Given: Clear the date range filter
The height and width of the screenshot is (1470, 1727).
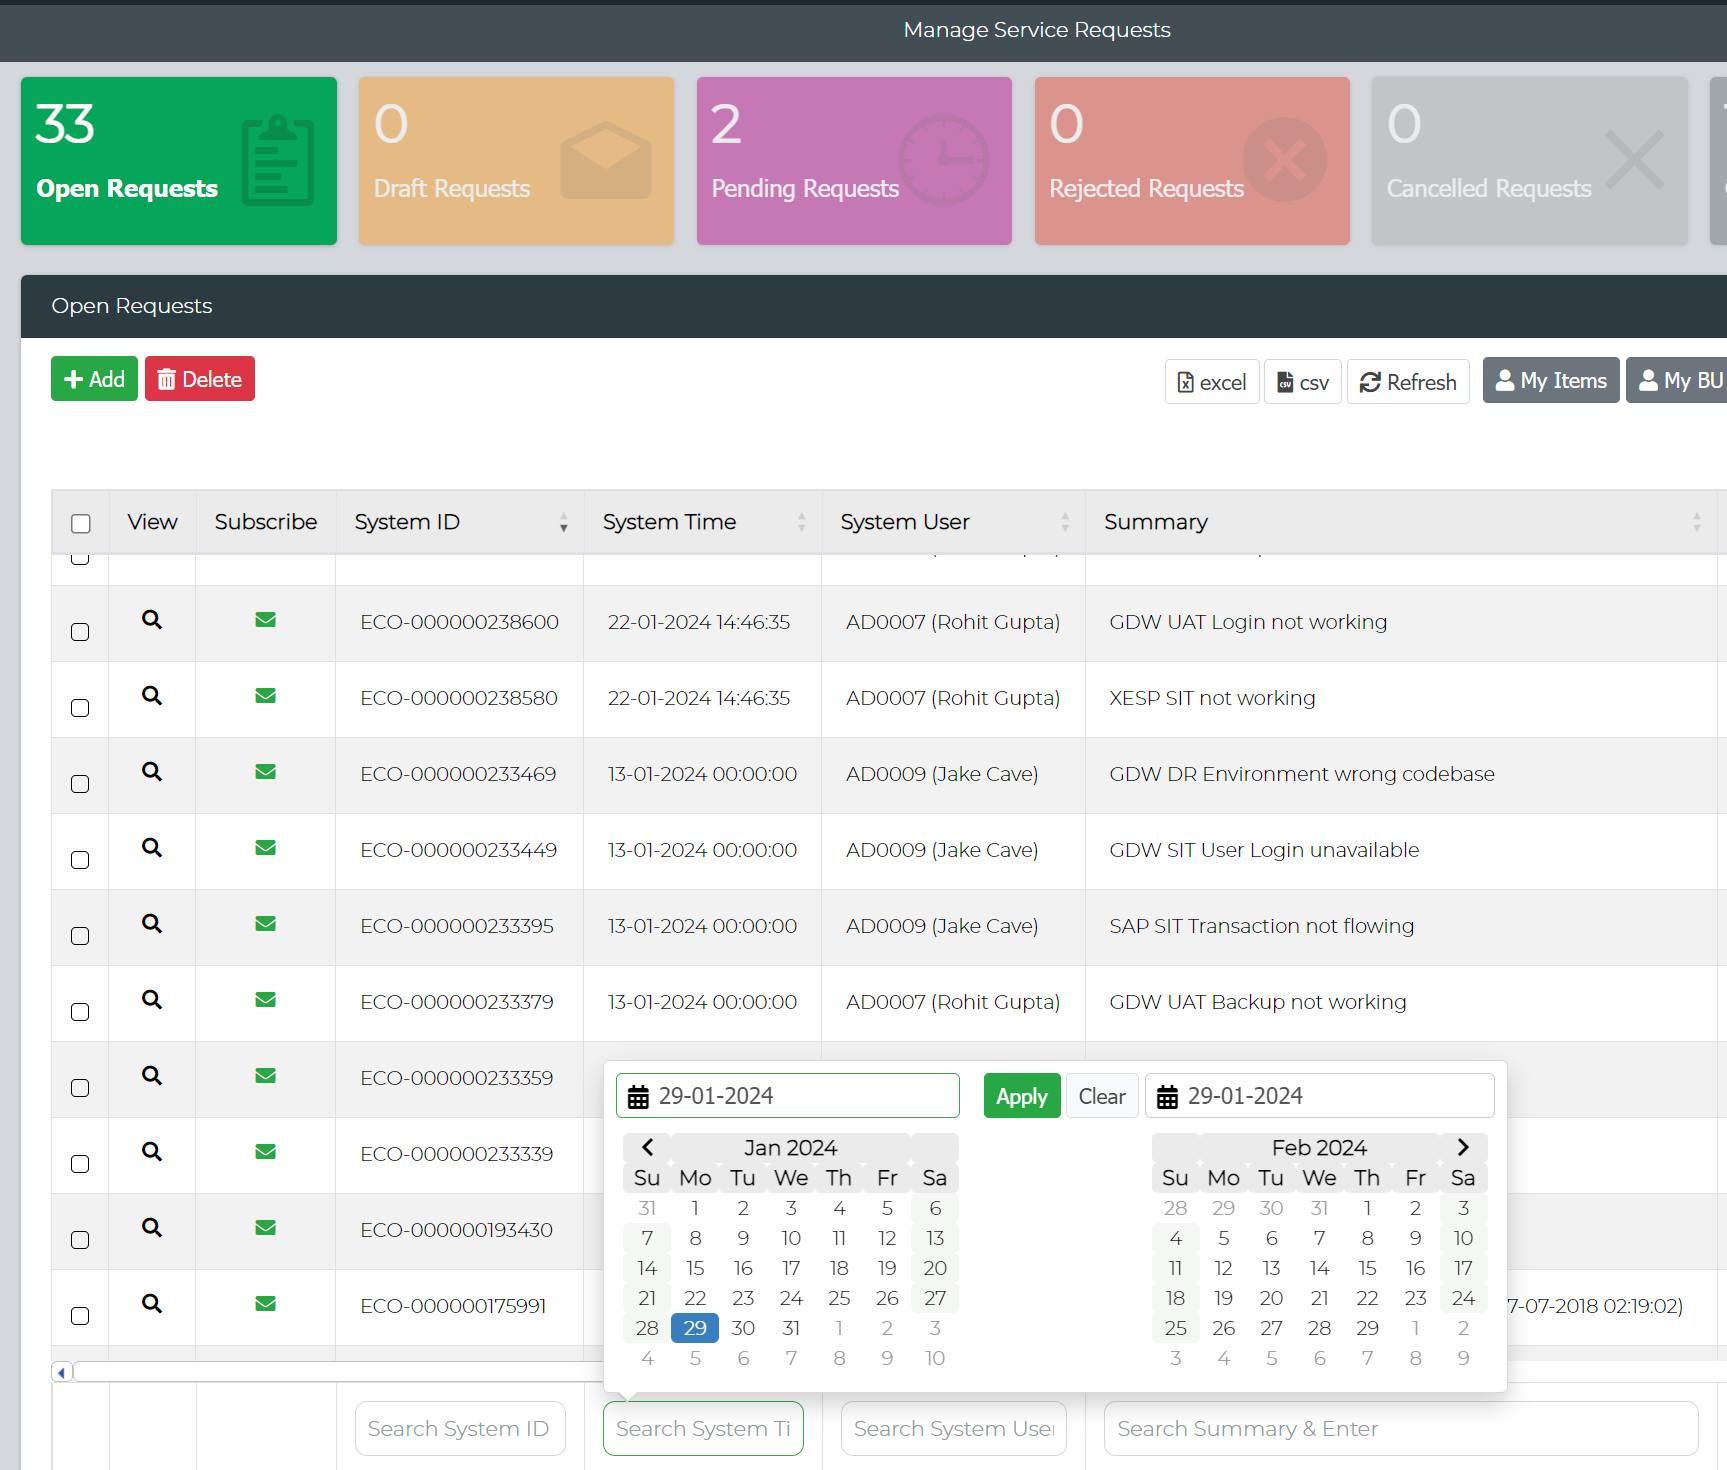Looking at the screenshot, I should [x=1102, y=1096].
